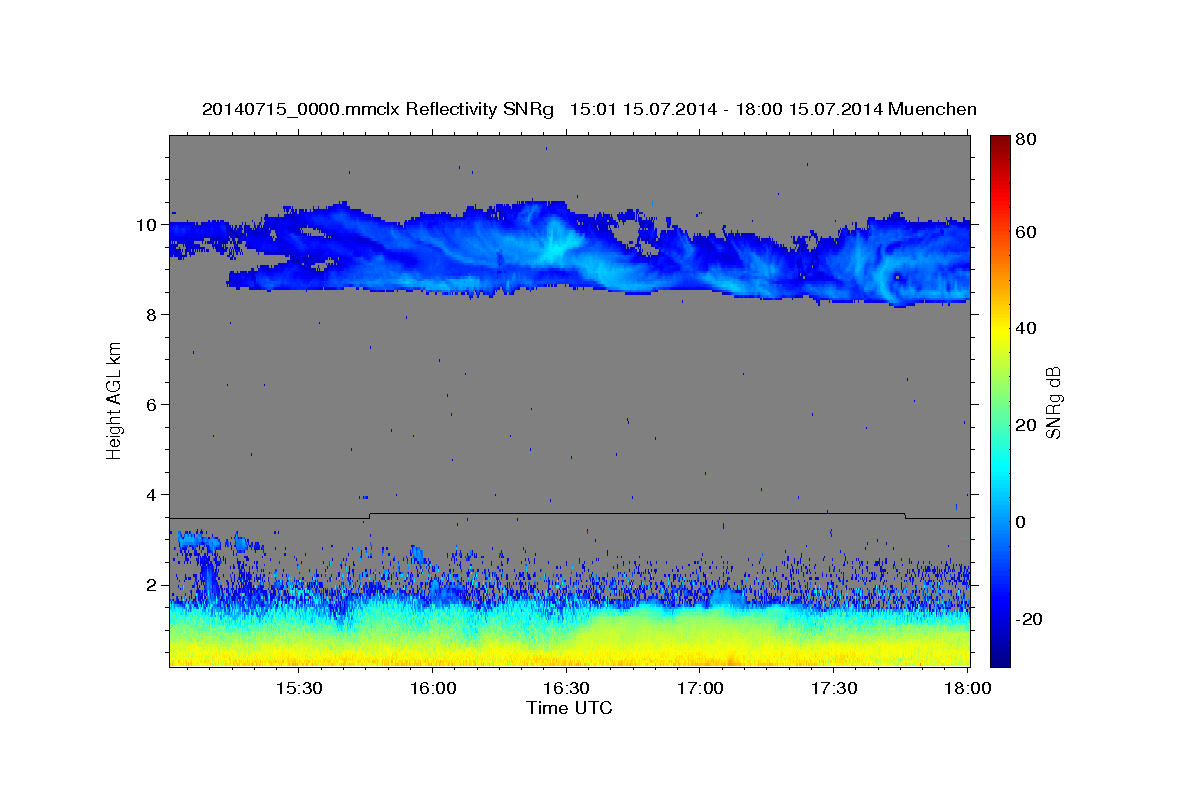Click the dark red top of colorbar

point(1000,142)
